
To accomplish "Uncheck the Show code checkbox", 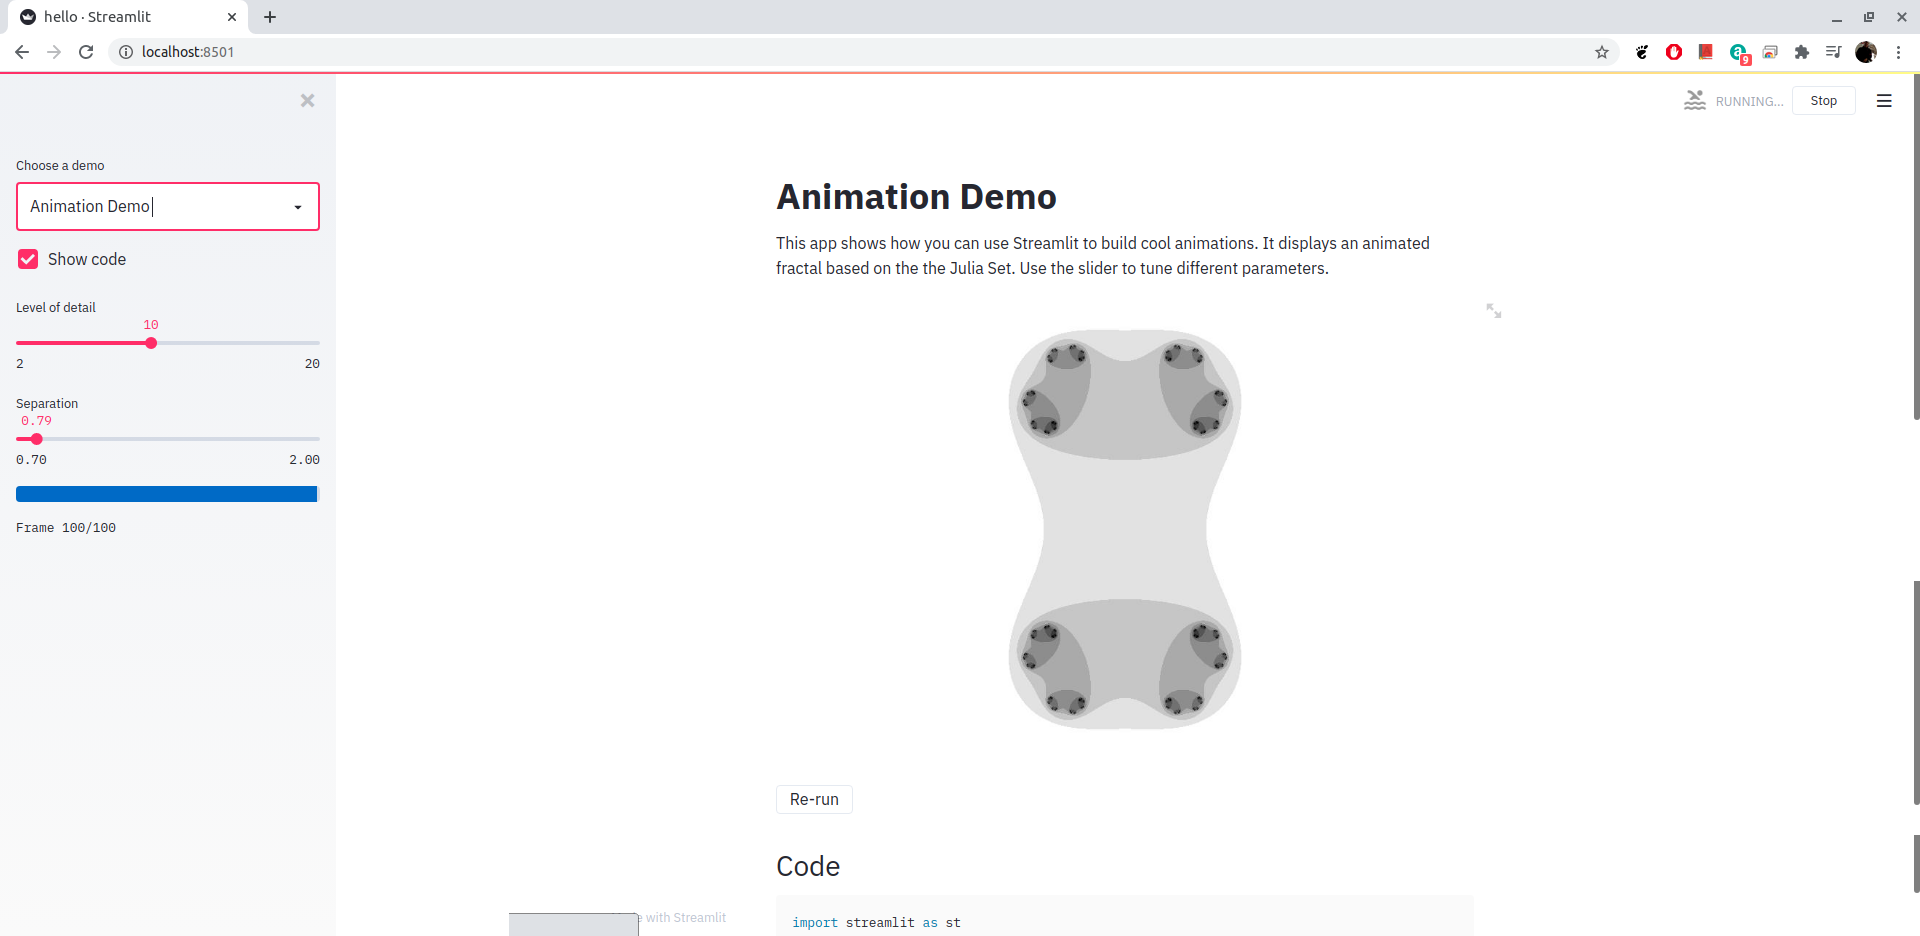I will (x=28, y=259).
